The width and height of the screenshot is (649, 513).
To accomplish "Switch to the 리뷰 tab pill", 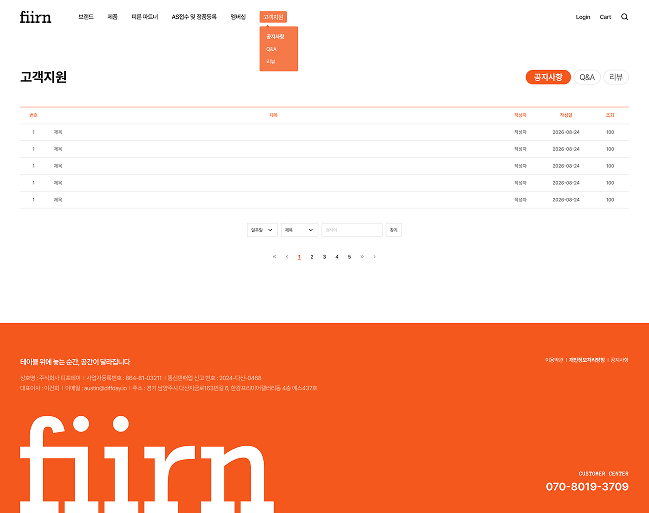I will (x=616, y=77).
